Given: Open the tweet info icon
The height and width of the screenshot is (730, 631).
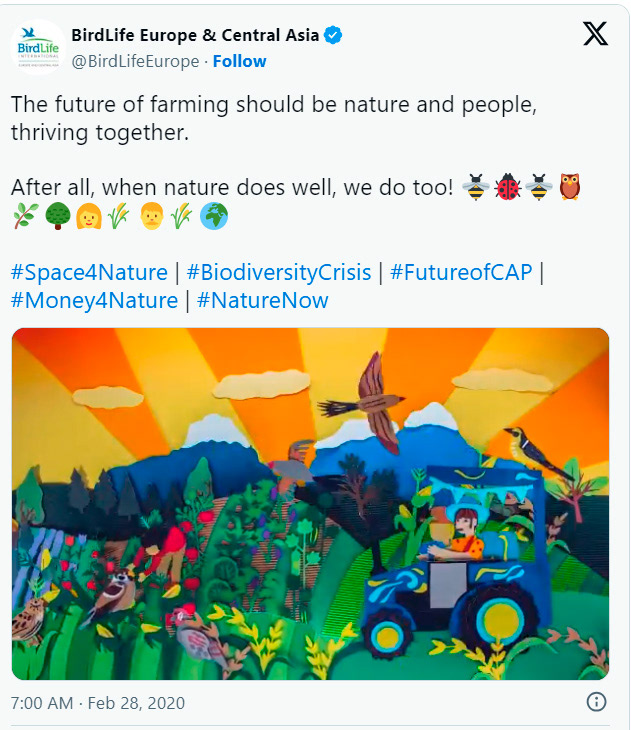Looking at the screenshot, I should (x=597, y=702).
